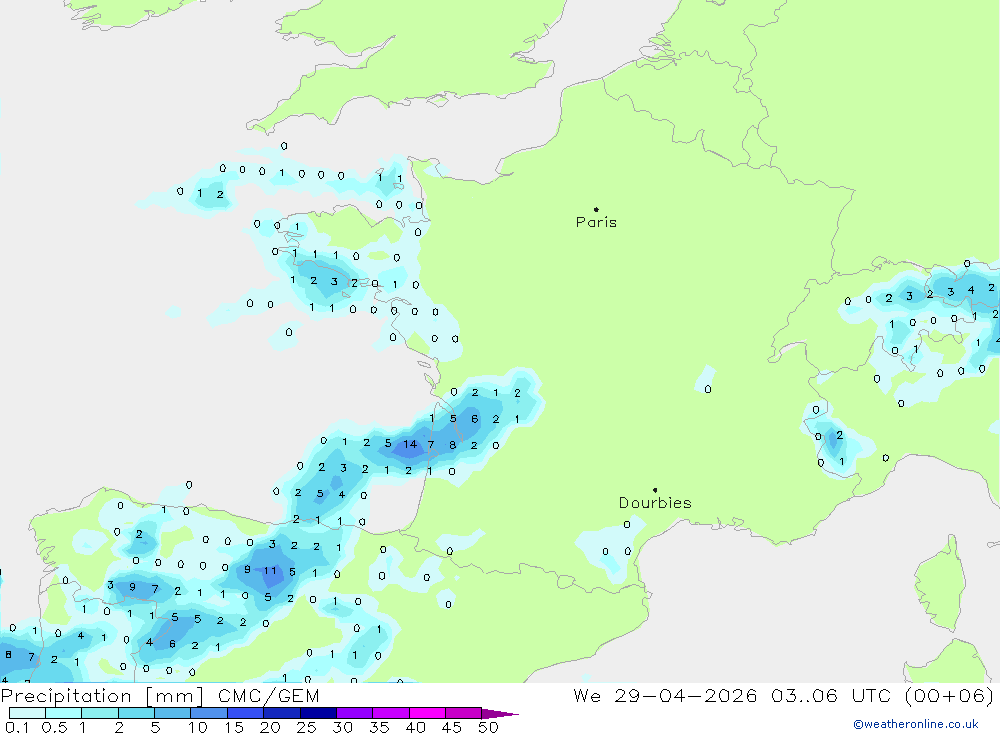This screenshot has width=1000, height=733.
Task: Click the Paris city label
Action: 596,222
